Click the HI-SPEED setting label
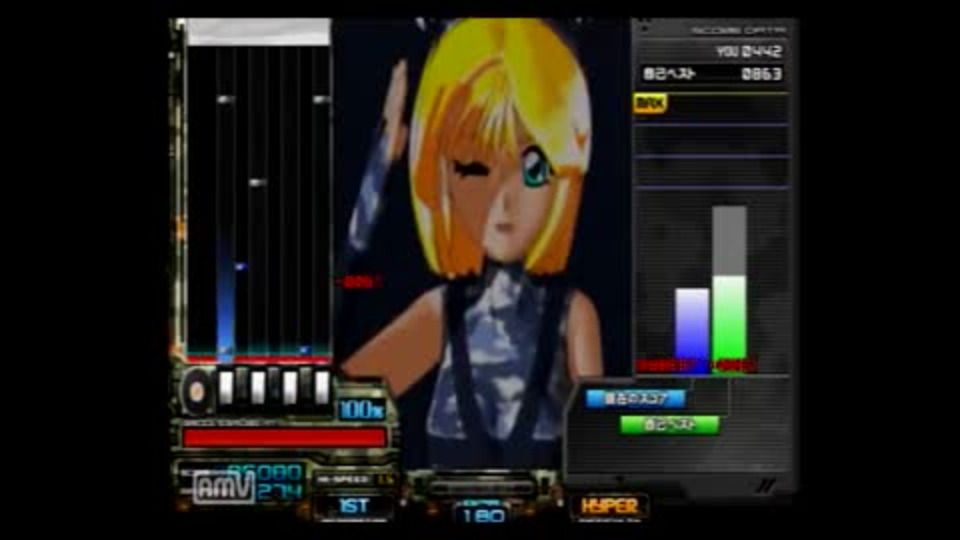The height and width of the screenshot is (540, 960). [x=355, y=480]
